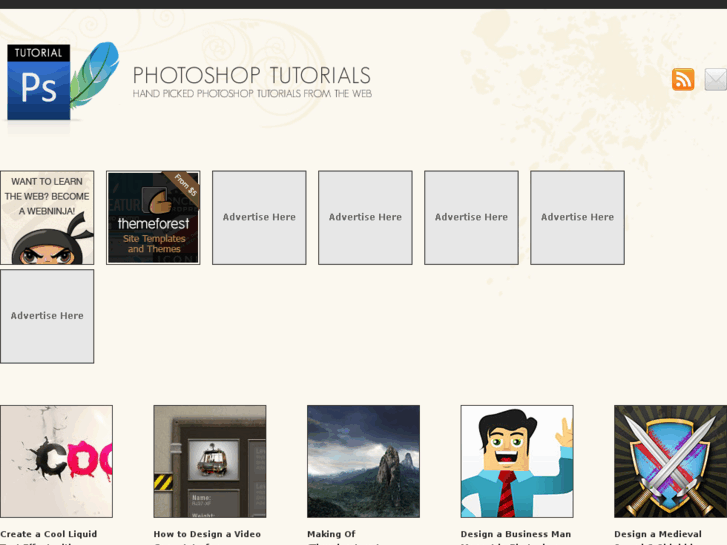Click How to Design a Video title
727x545 pixels.
207,534
